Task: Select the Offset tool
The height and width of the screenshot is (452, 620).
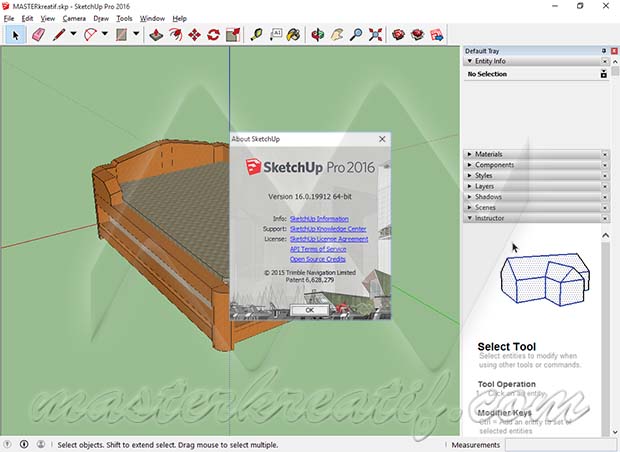Action: tap(175, 35)
